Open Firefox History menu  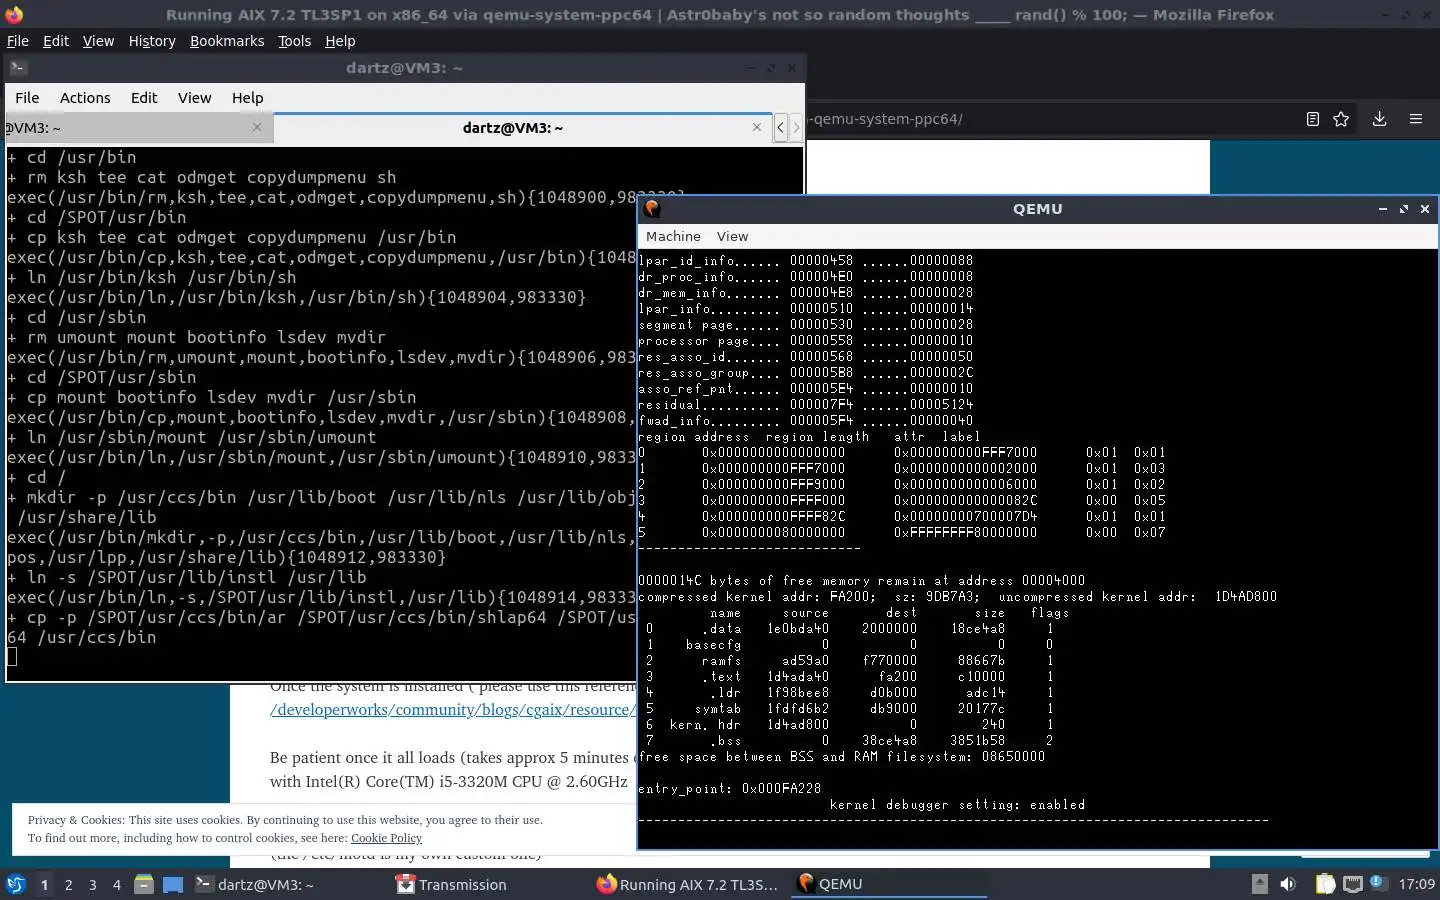tap(152, 41)
